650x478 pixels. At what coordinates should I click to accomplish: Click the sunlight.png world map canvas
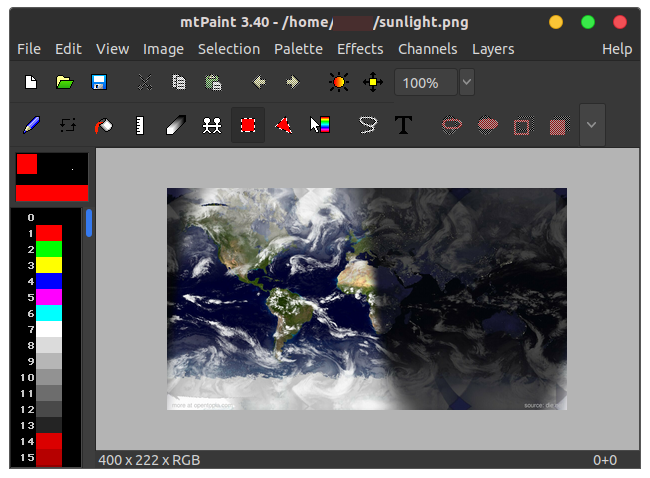(x=367, y=299)
